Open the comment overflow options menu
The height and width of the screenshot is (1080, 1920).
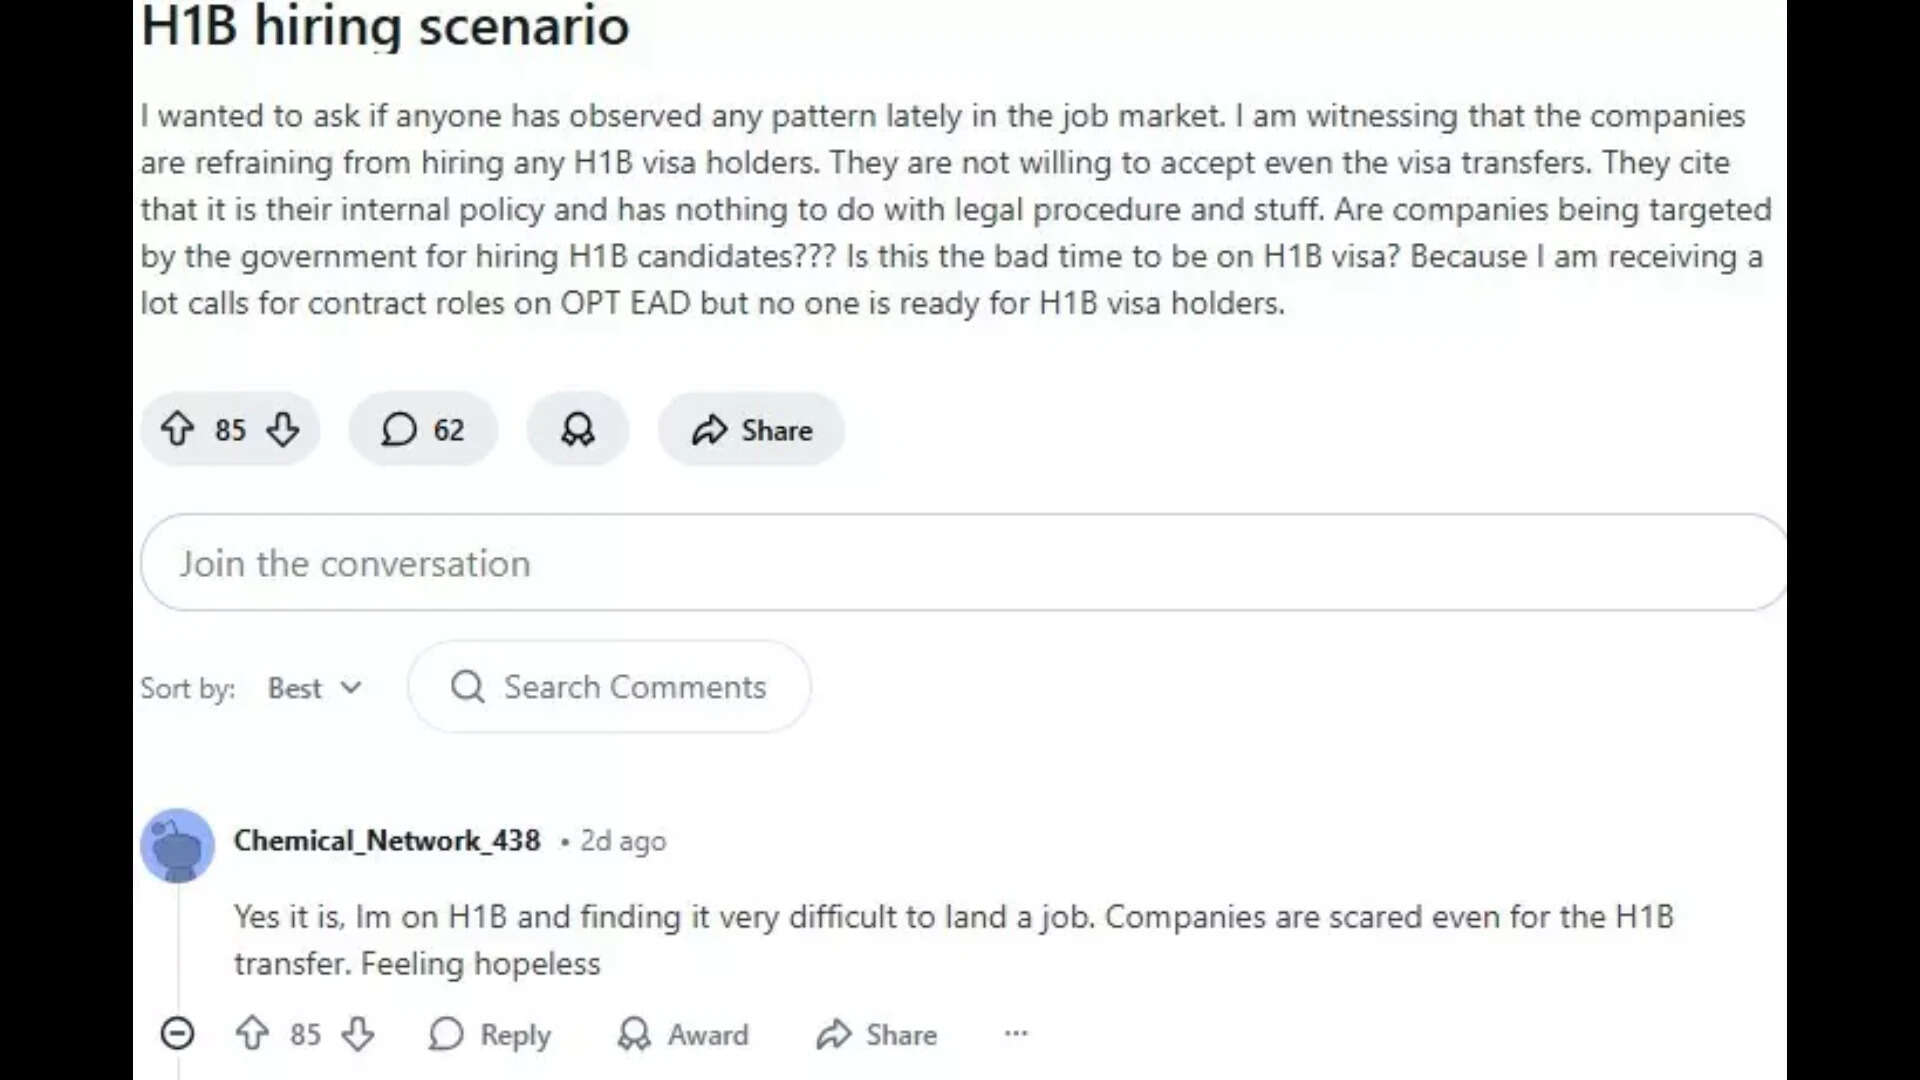[x=1016, y=1034]
